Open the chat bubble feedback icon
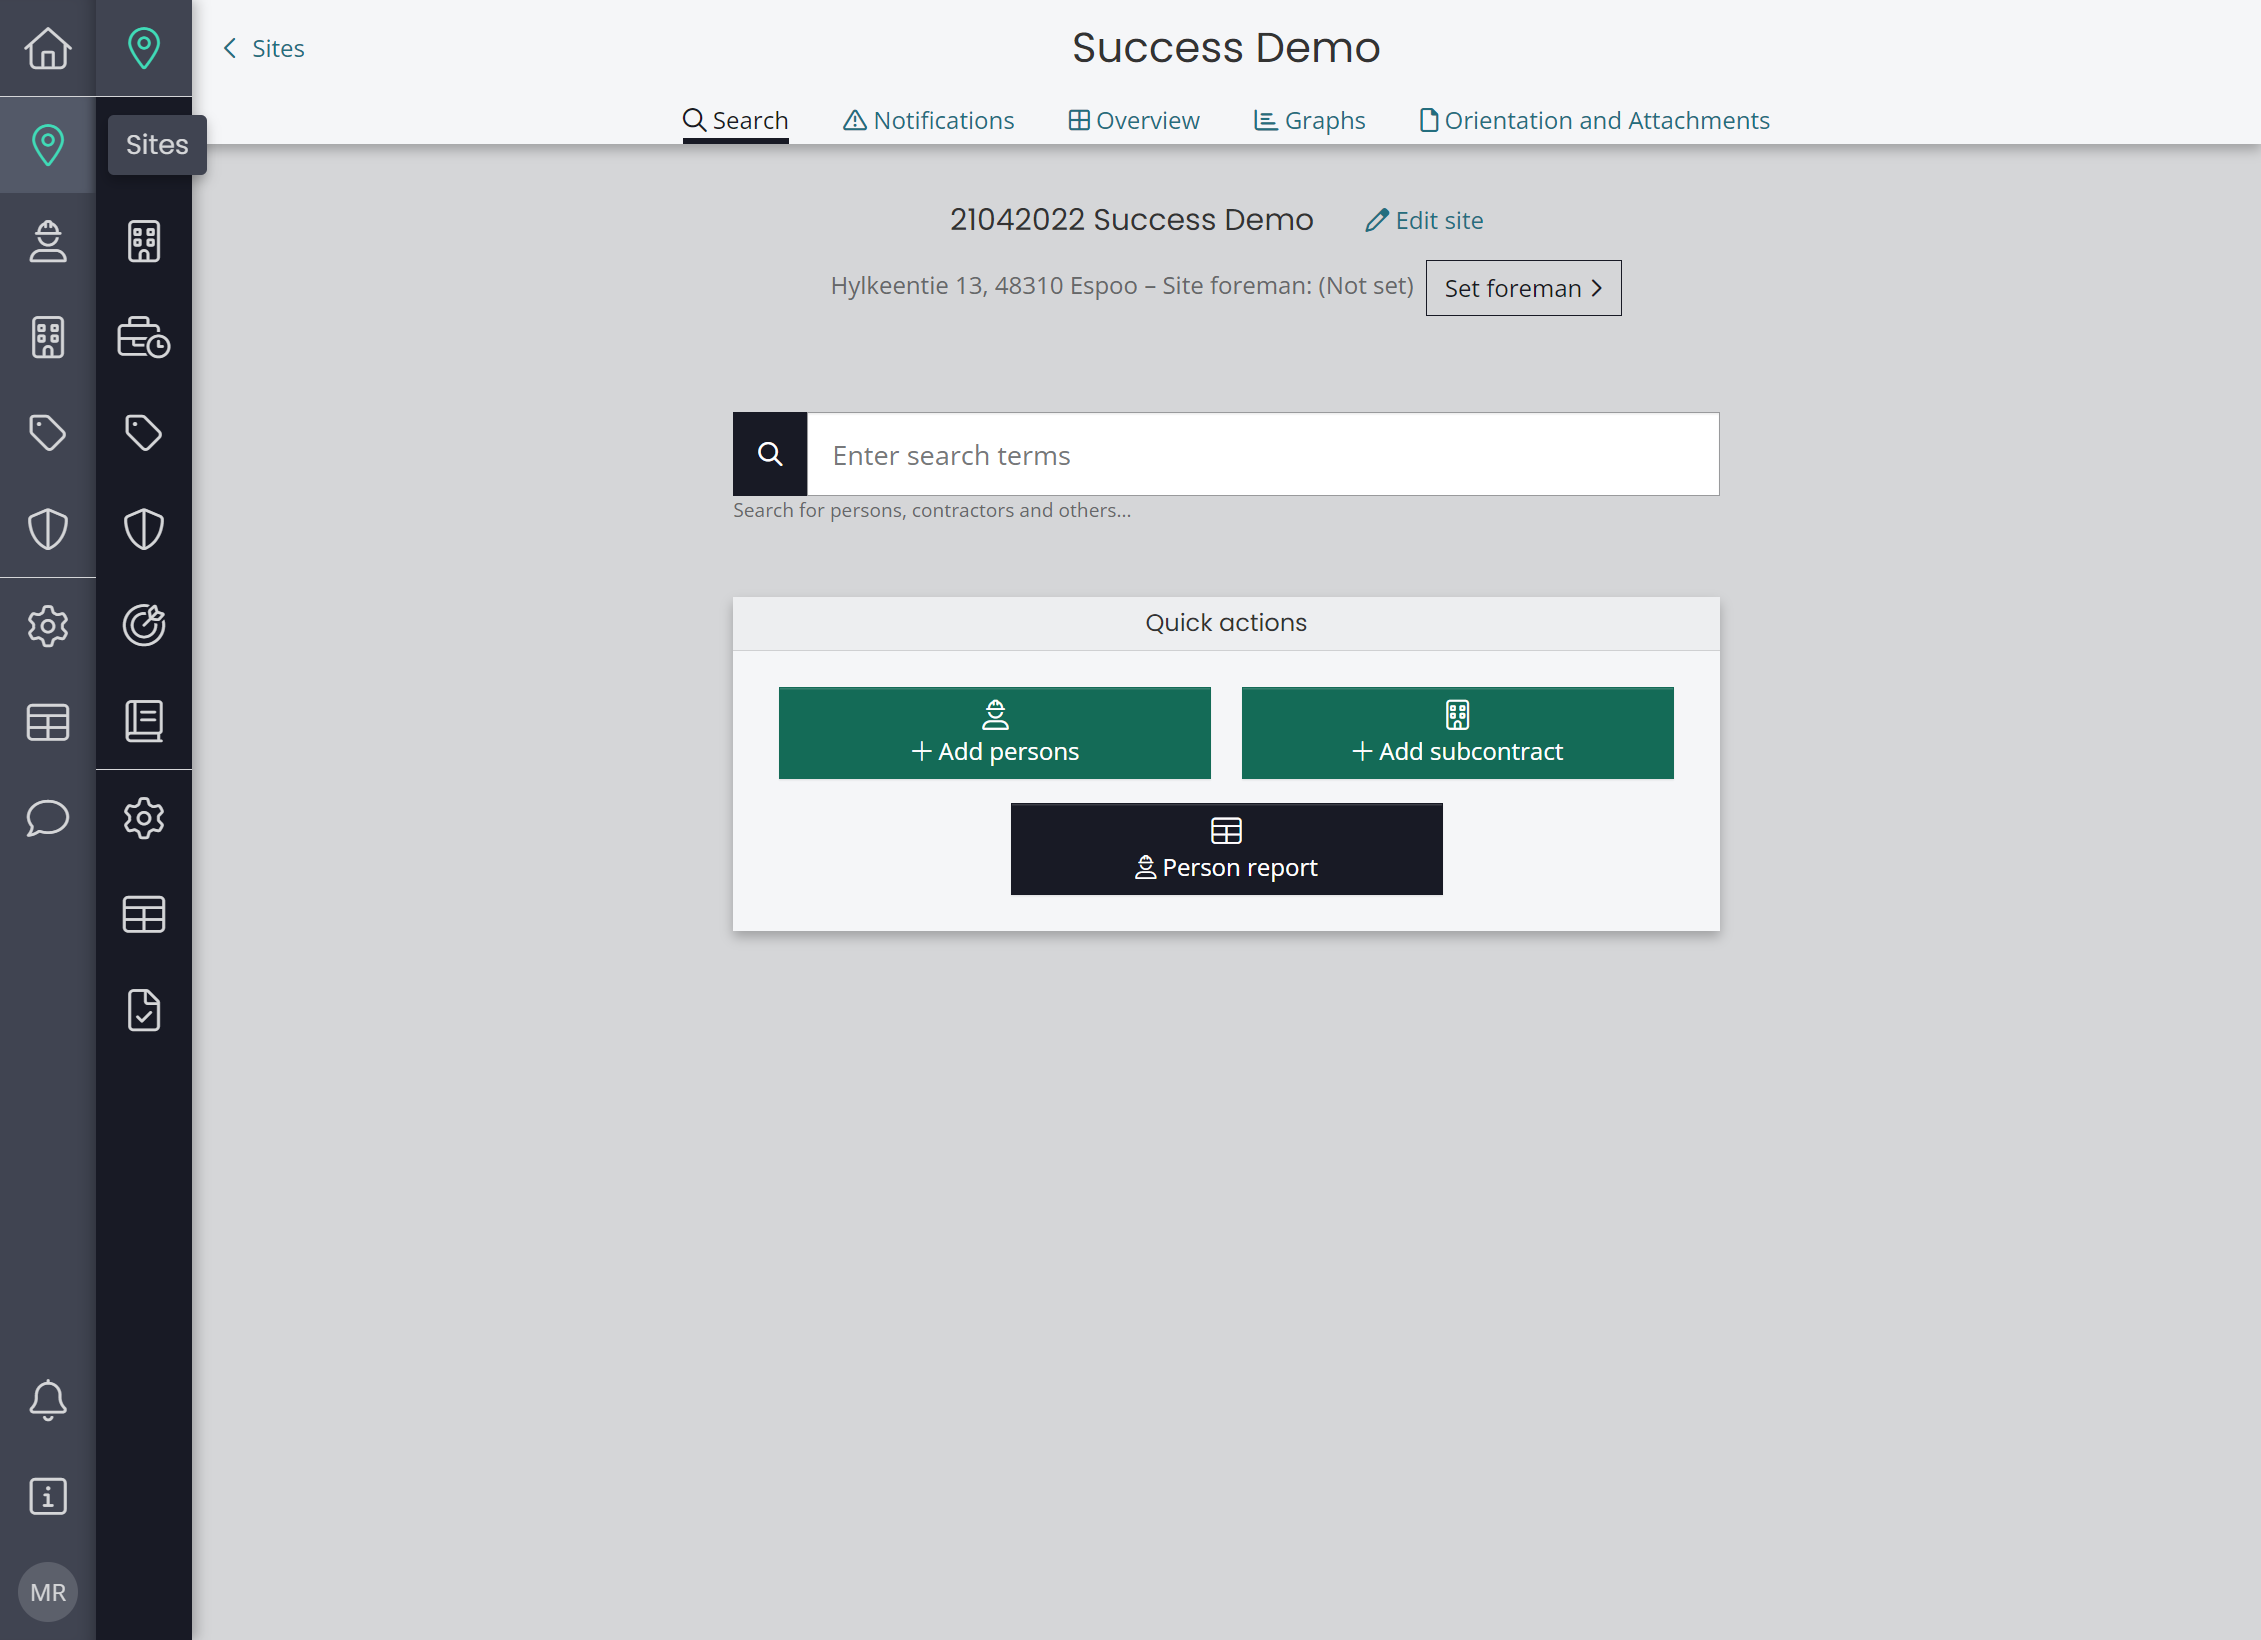This screenshot has height=1640, width=2261. click(x=48, y=818)
